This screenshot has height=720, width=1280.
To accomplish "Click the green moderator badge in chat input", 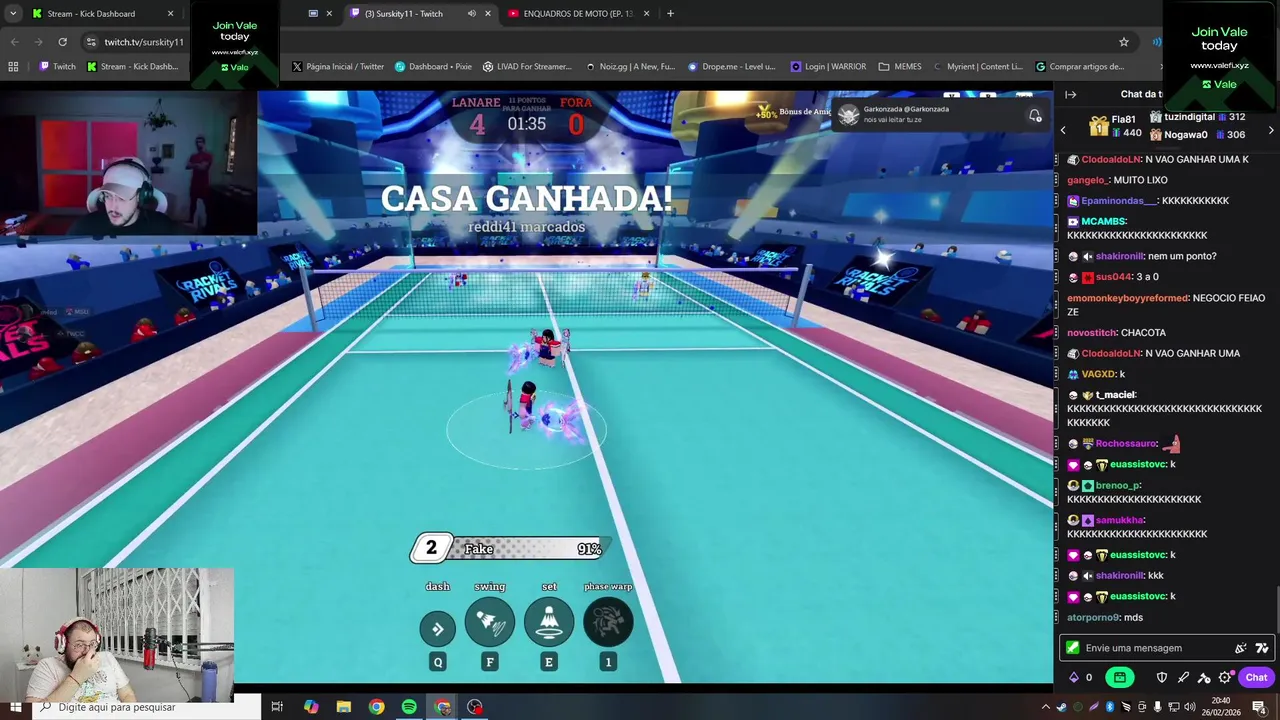I will pyautogui.click(x=1073, y=648).
